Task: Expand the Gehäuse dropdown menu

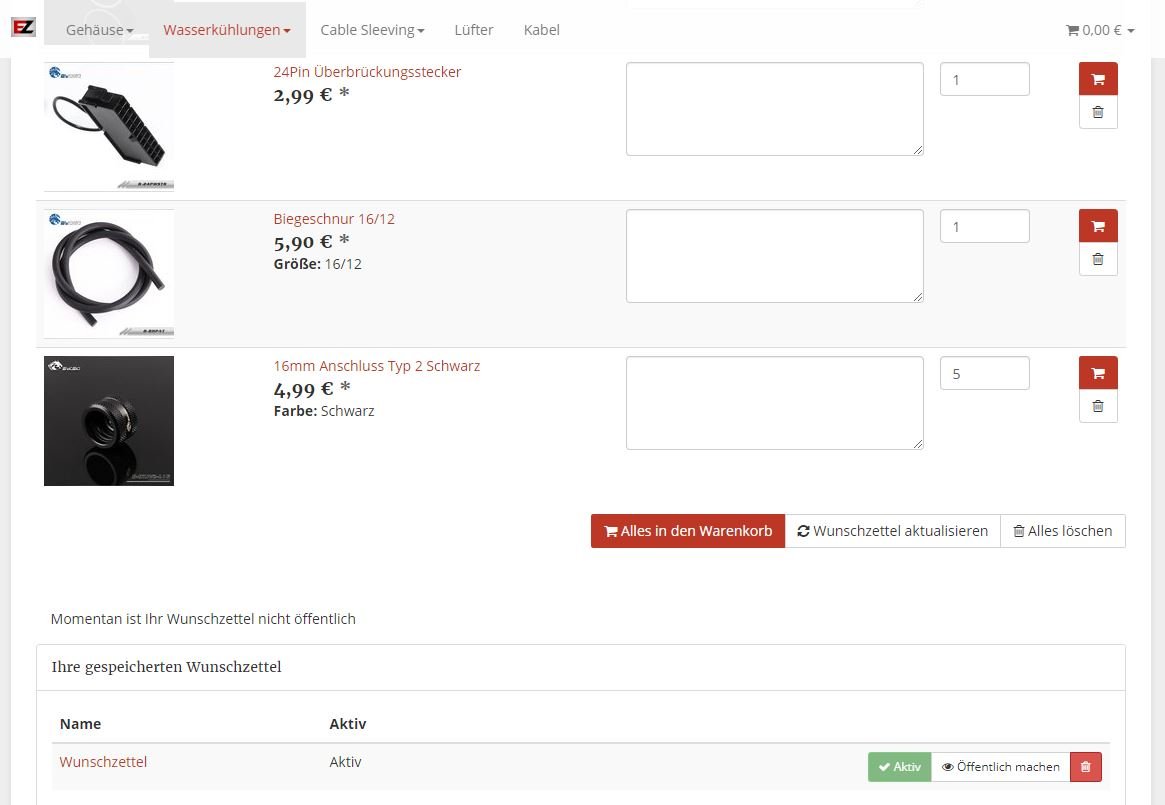Action: coord(99,30)
